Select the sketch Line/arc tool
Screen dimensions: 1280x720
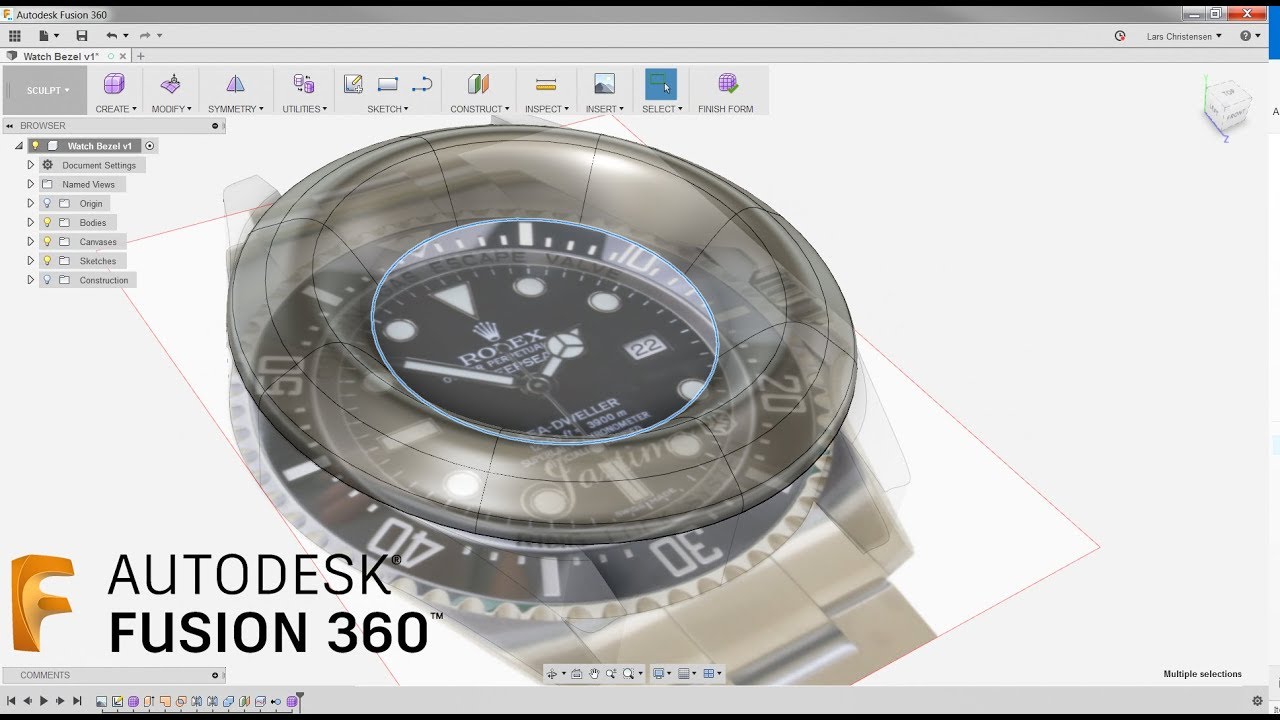(x=422, y=84)
